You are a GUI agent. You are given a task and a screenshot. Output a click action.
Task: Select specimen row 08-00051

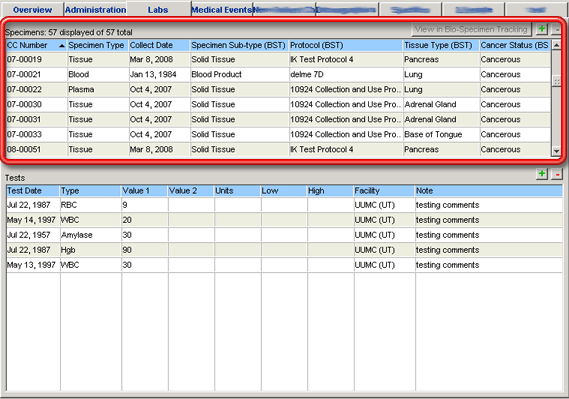coord(278,149)
